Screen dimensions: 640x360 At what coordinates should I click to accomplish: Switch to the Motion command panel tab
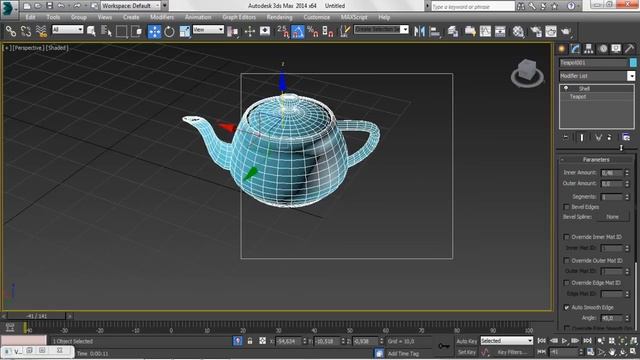602,49
